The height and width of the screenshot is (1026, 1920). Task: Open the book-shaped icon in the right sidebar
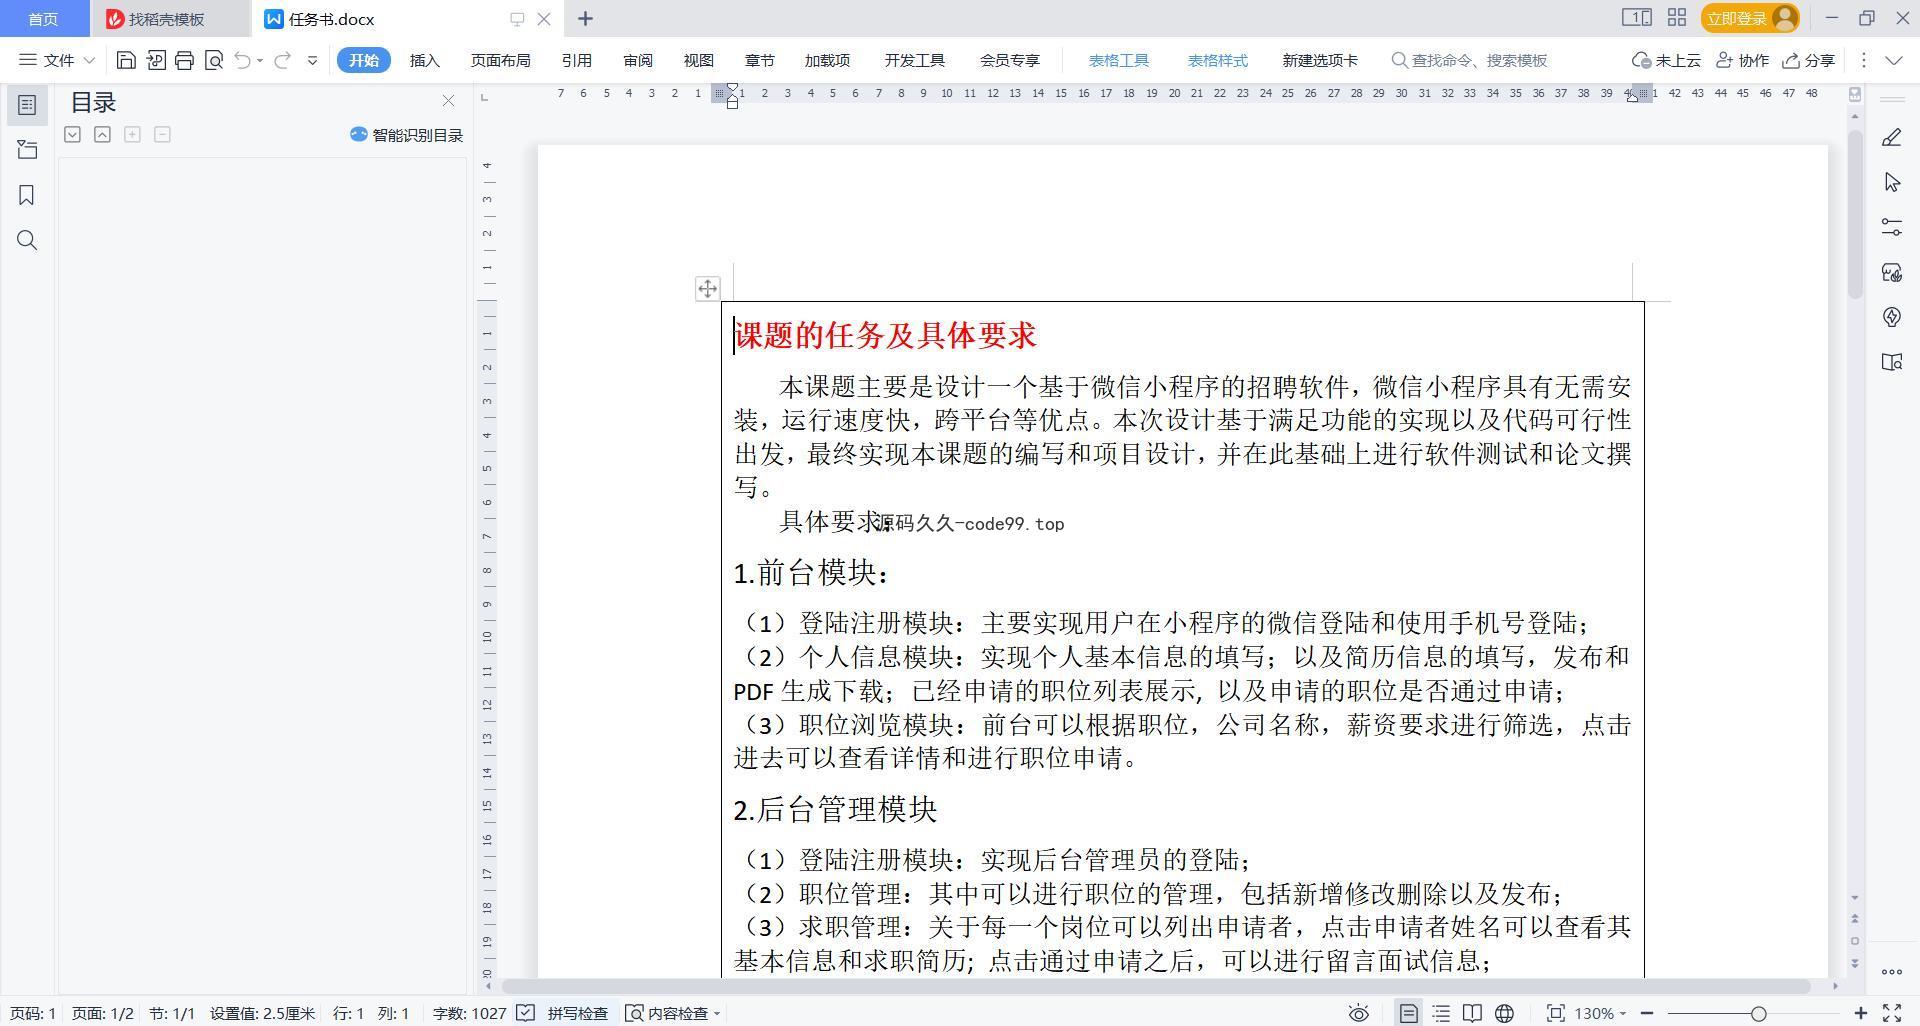[x=1891, y=362]
